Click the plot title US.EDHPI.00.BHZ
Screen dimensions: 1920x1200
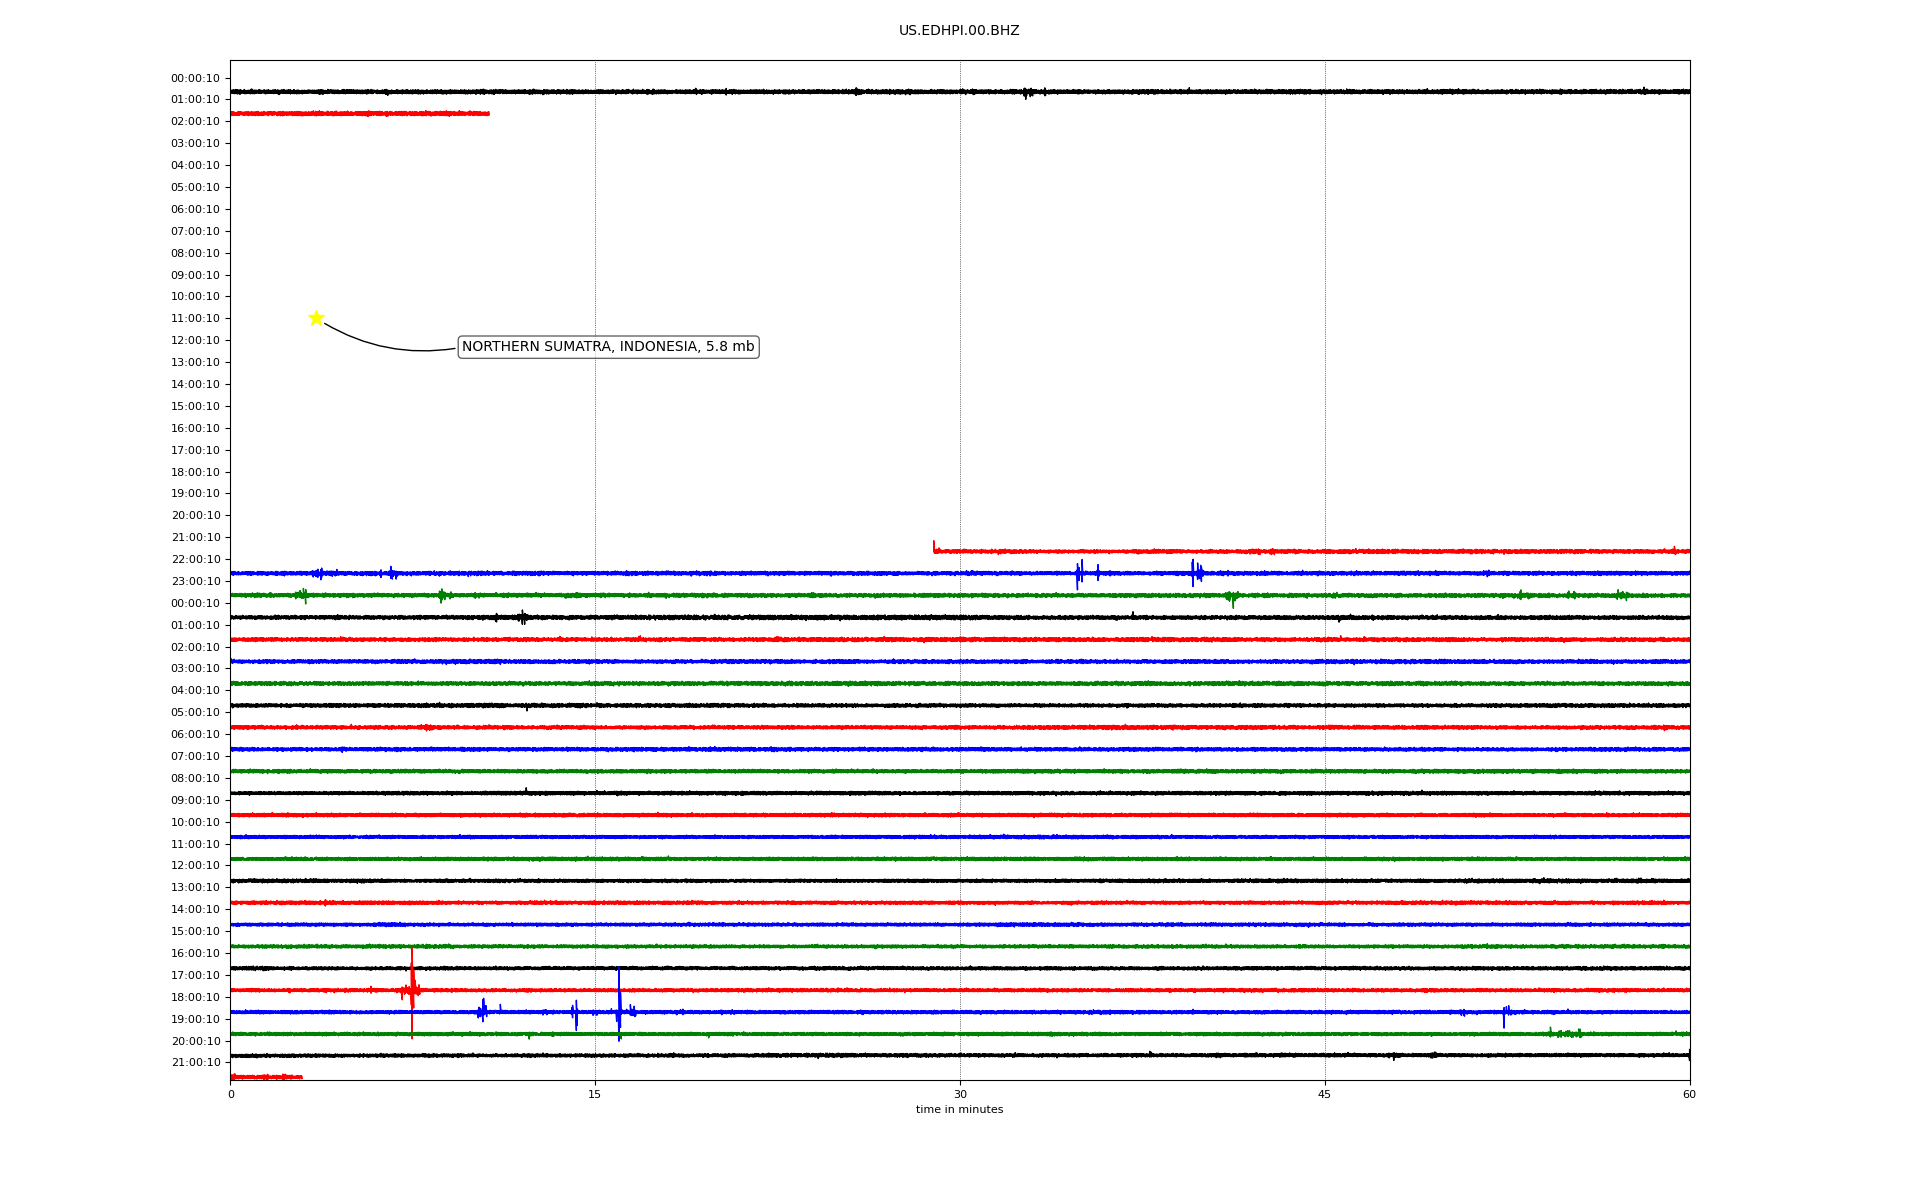click(x=958, y=31)
